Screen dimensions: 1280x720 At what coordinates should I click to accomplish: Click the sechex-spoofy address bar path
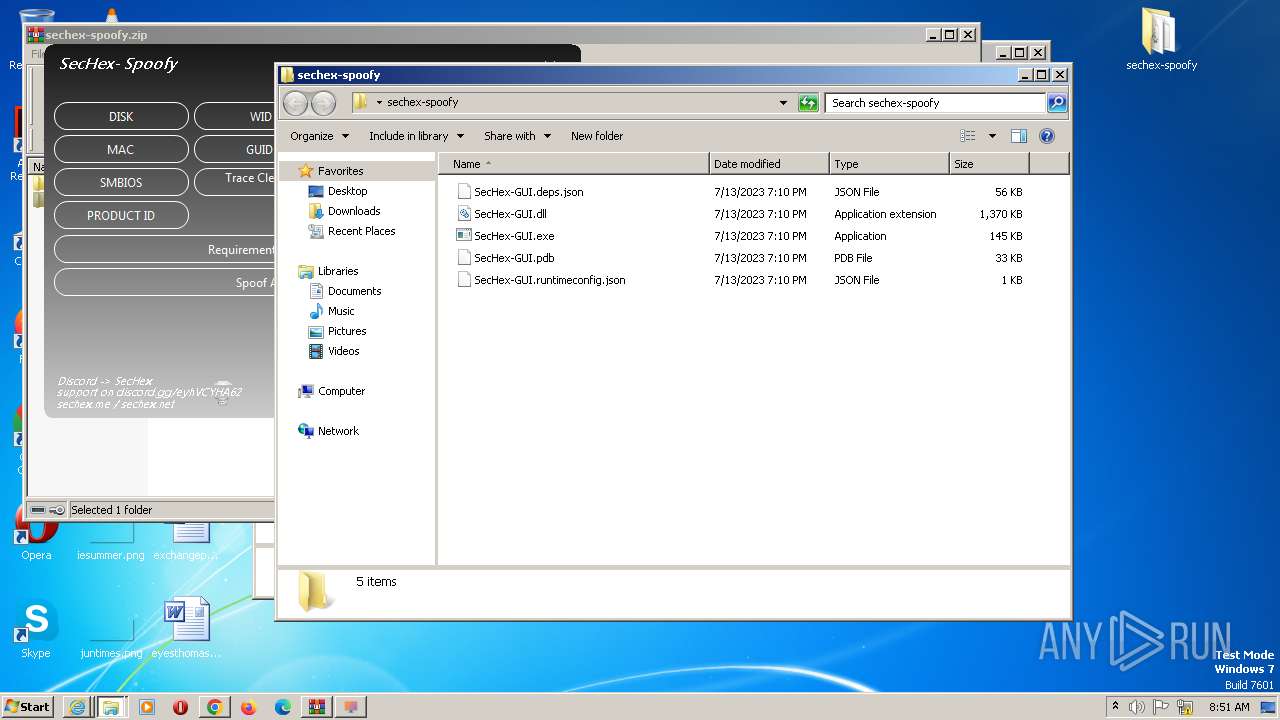(422, 102)
